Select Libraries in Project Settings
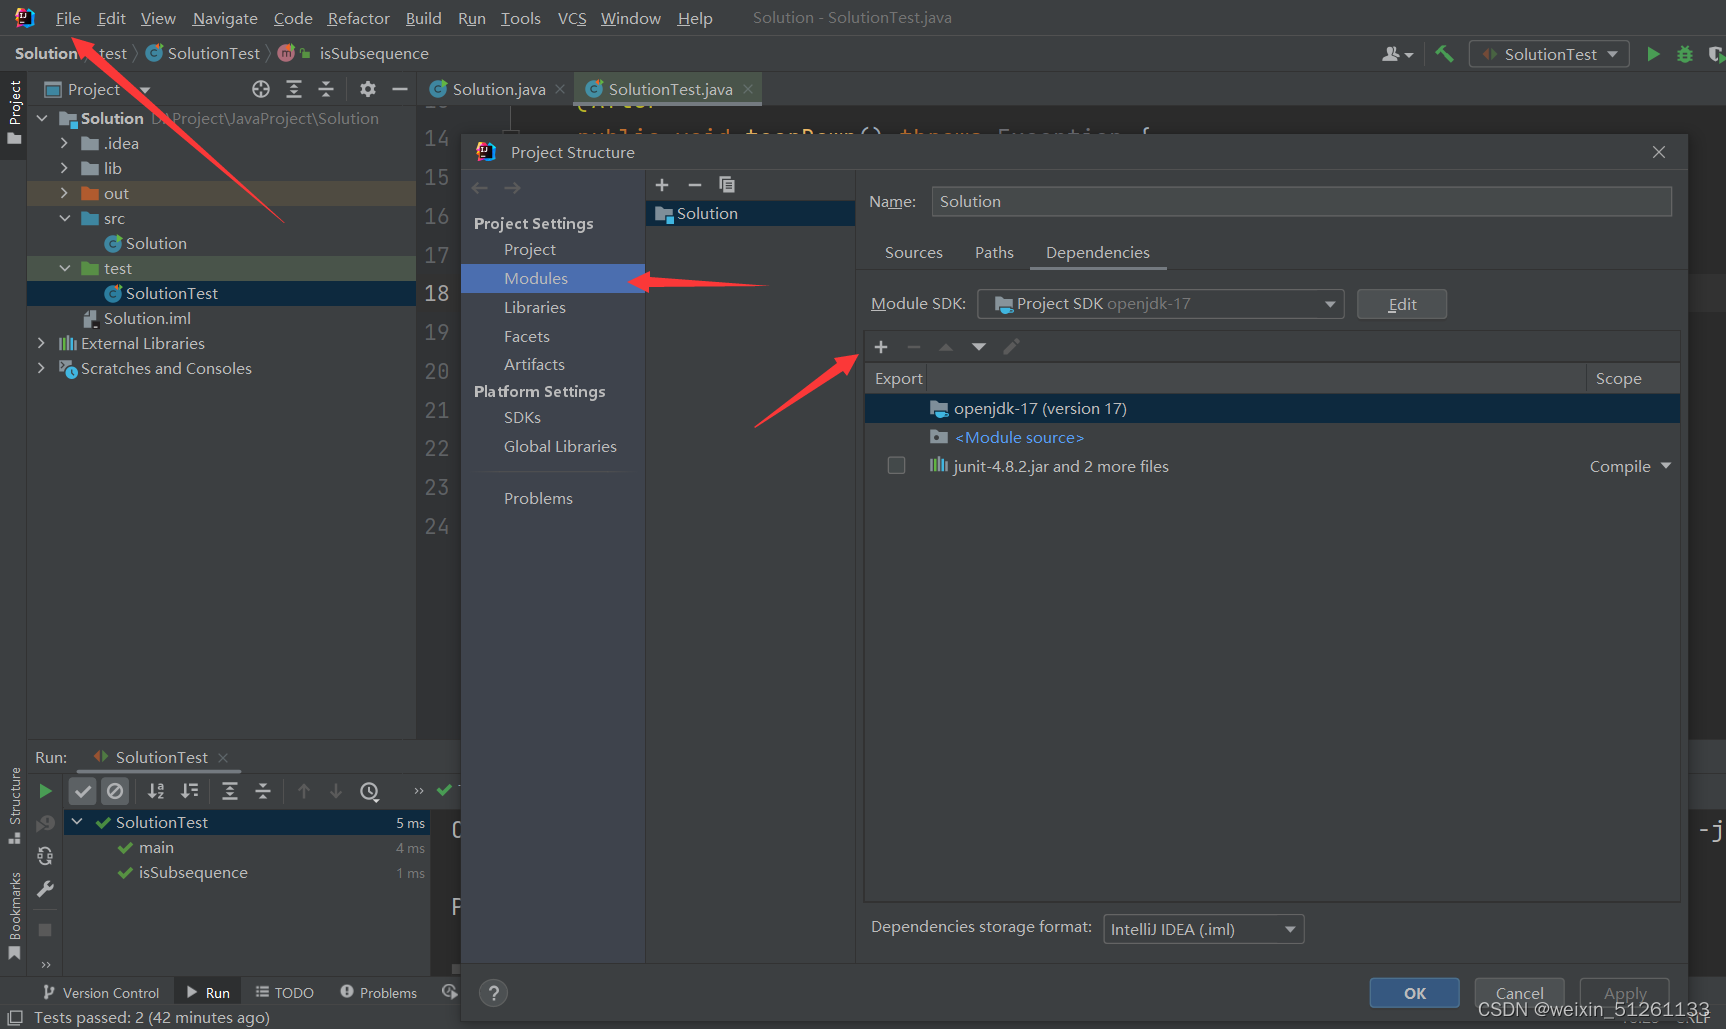Screen dimensions: 1726x1029 click(535, 307)
